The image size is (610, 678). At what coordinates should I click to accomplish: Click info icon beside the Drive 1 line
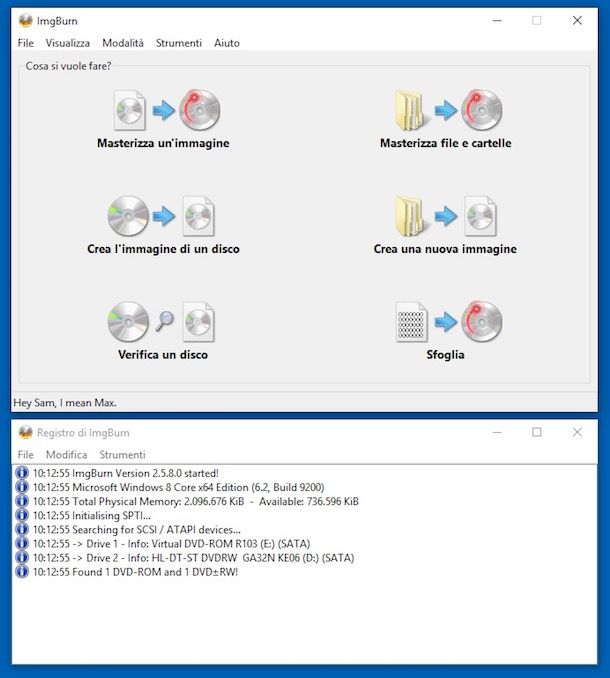[22, 543]
